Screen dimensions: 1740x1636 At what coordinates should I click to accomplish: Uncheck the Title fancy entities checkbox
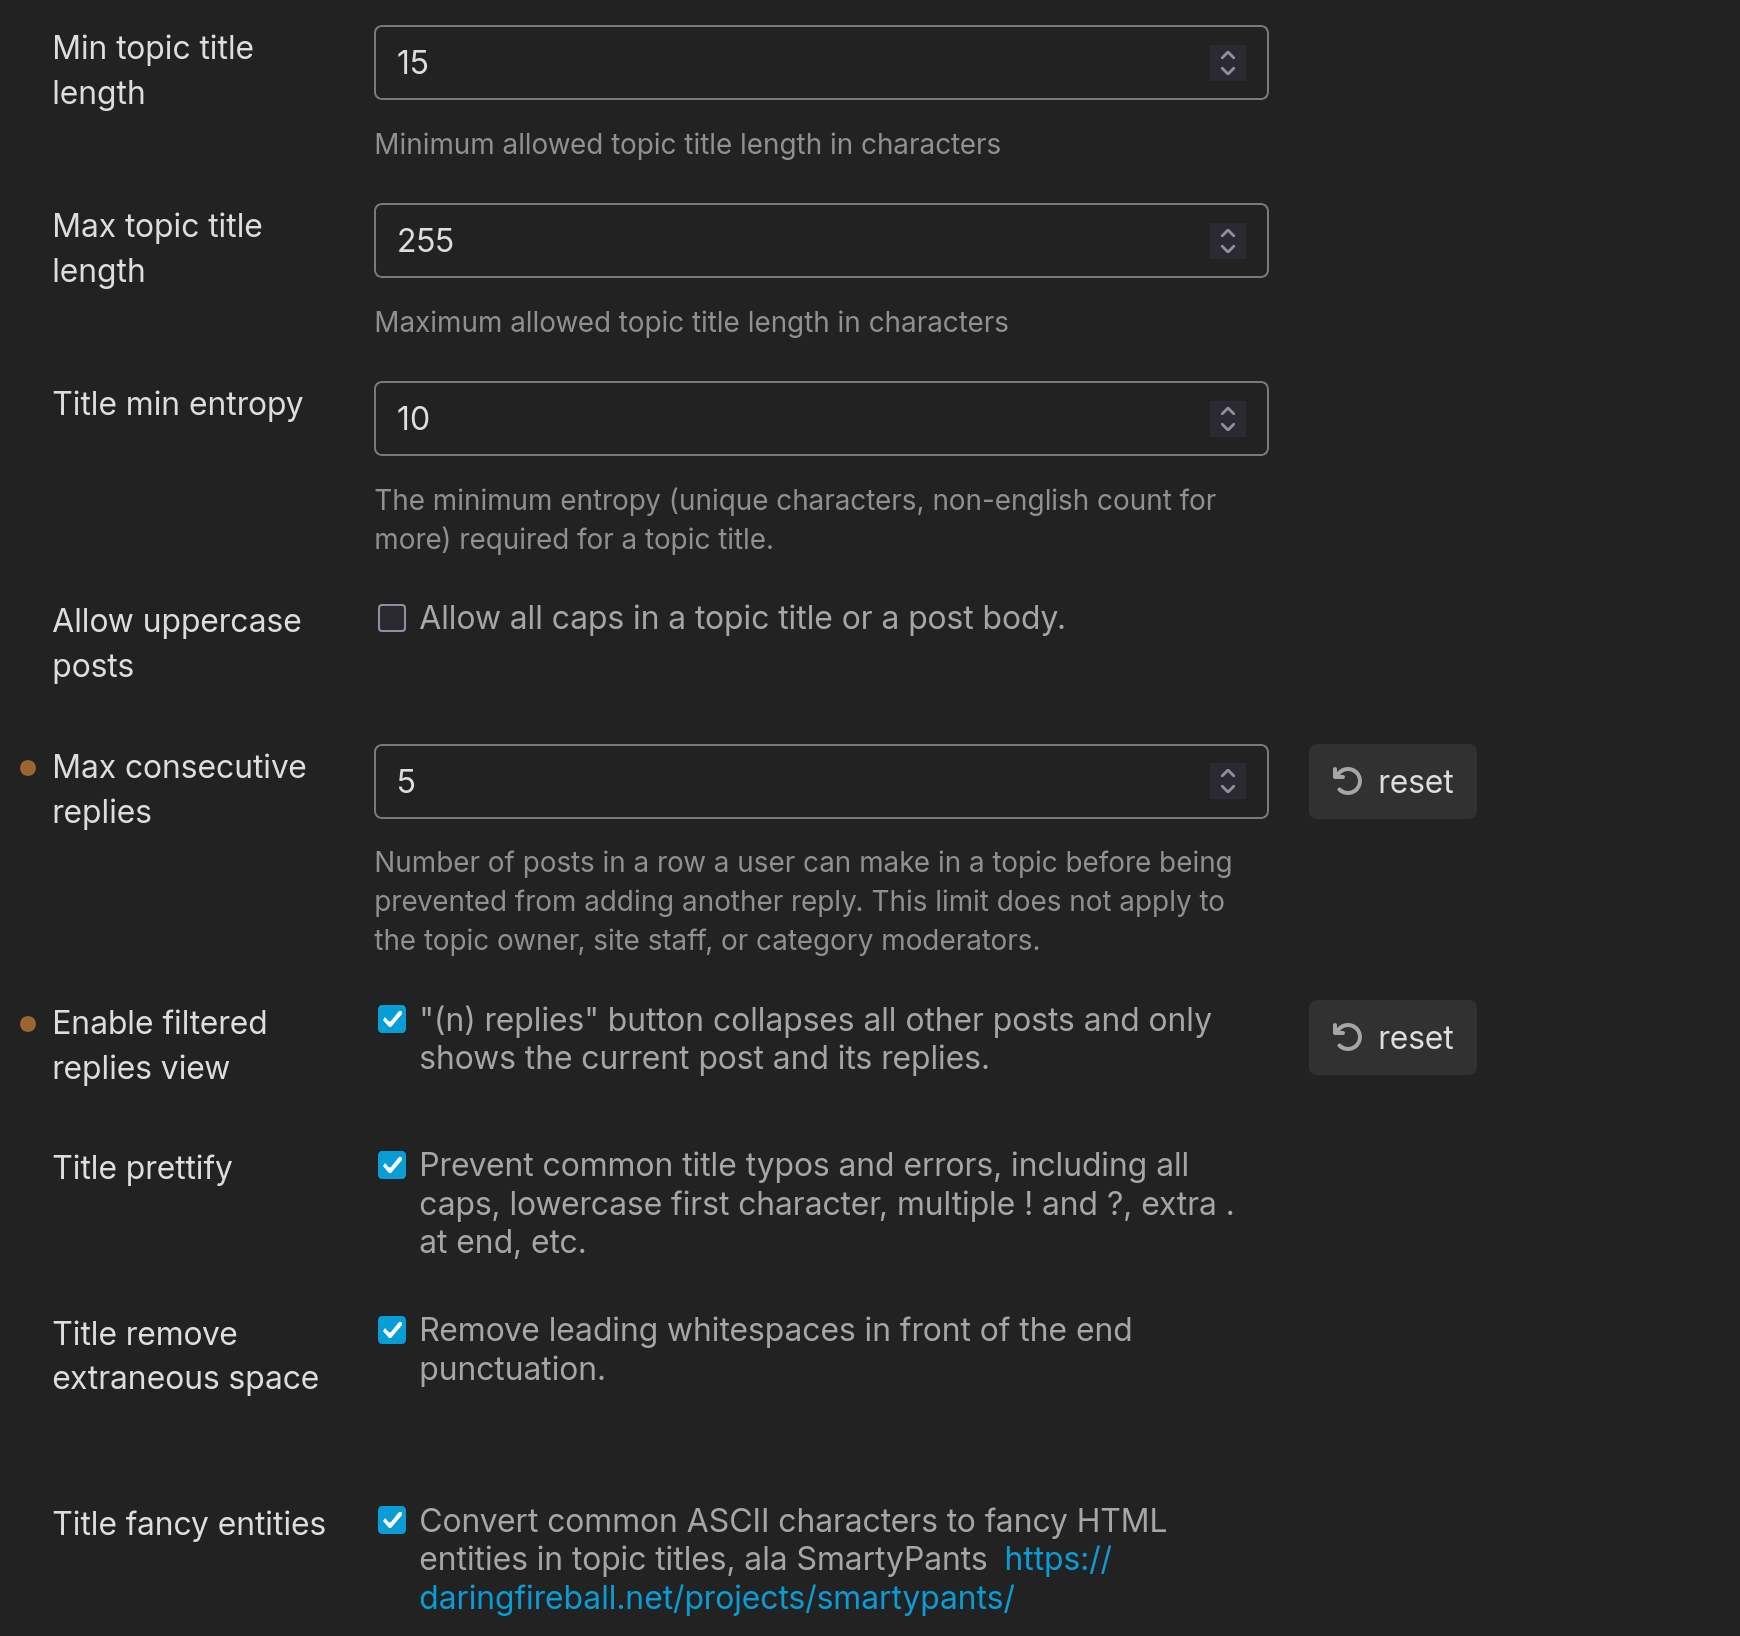tap(392, 1521)
